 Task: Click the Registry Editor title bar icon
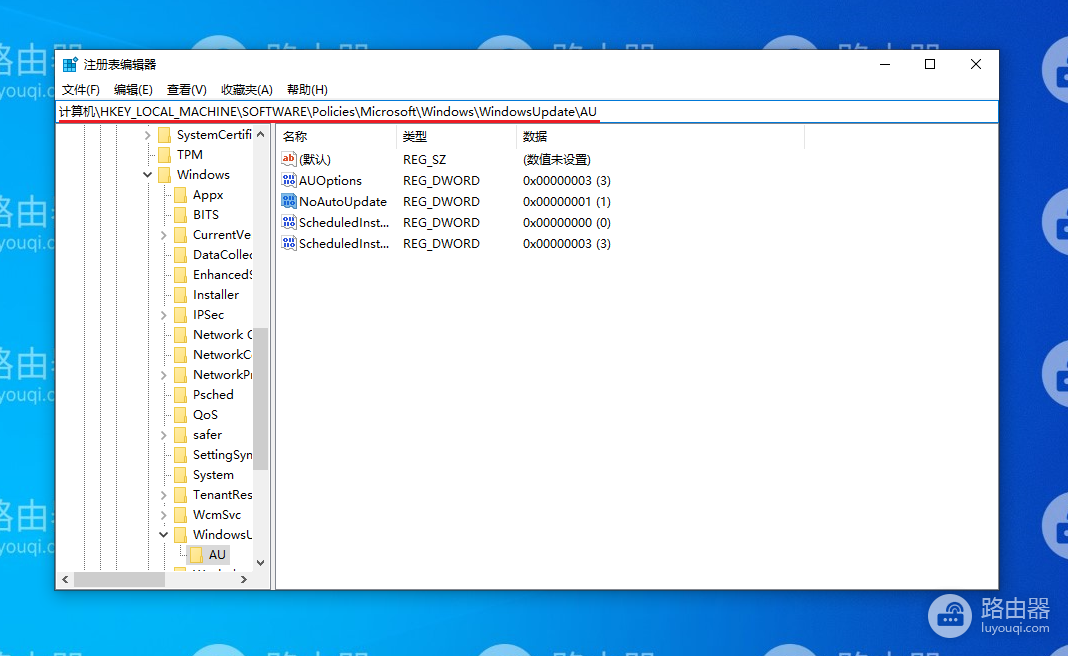point(70,65)
